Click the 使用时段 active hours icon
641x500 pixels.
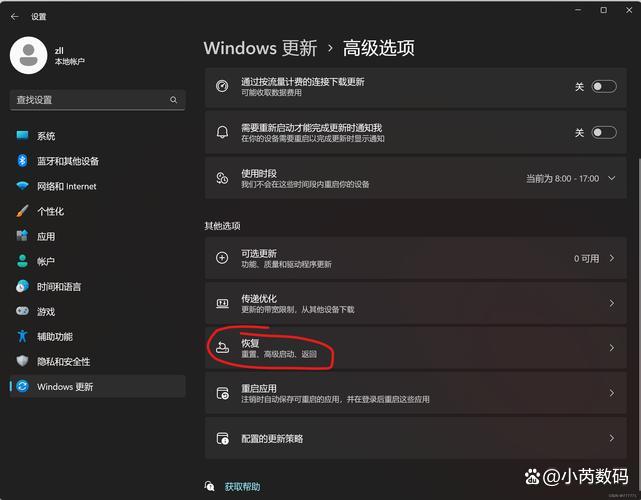[222, 178]
